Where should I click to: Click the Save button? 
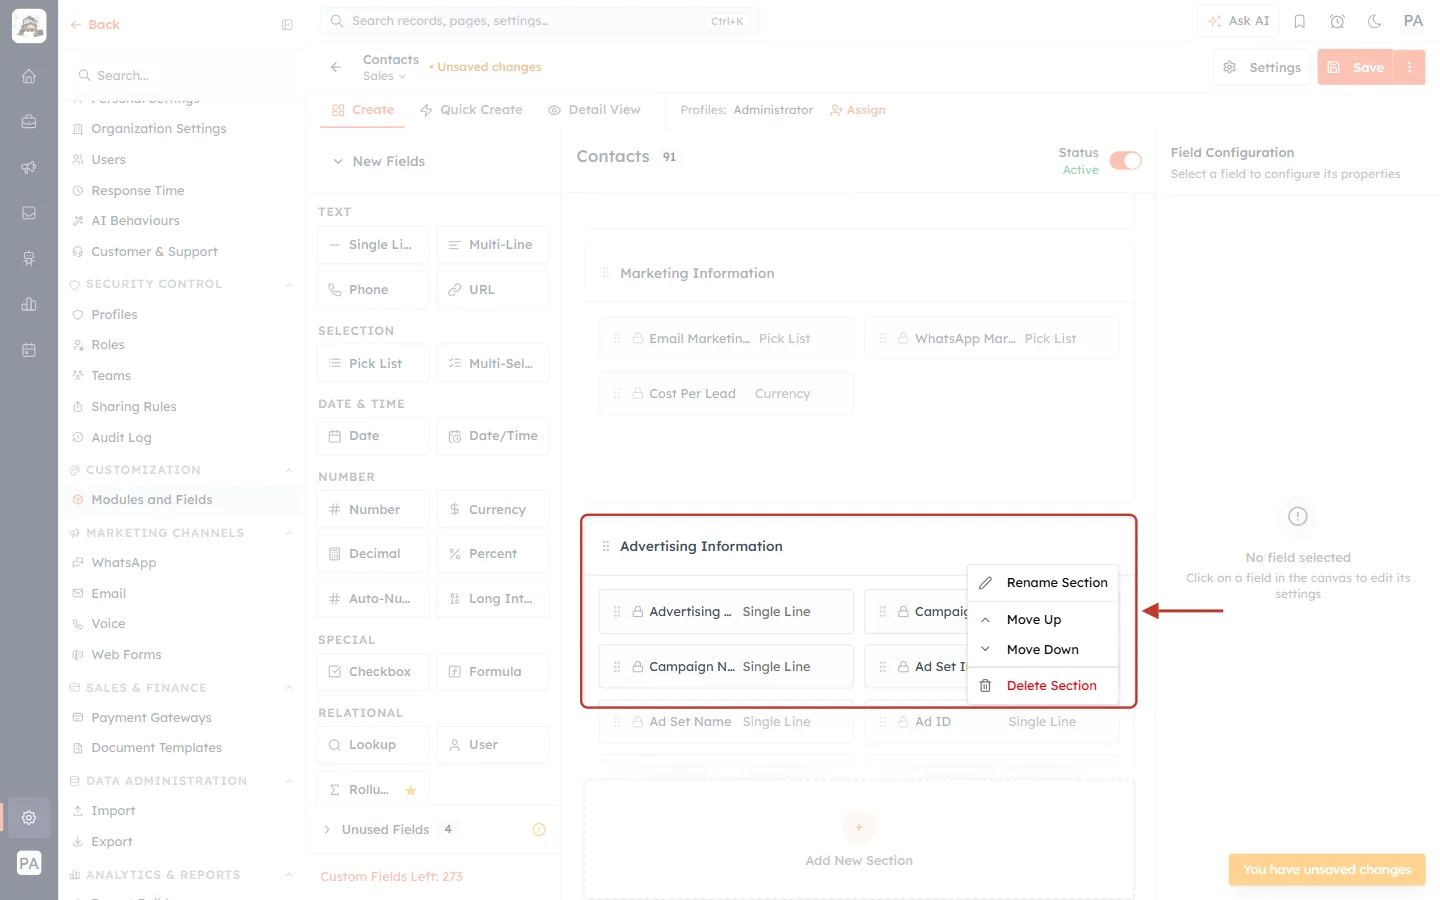click(1356, 67)
